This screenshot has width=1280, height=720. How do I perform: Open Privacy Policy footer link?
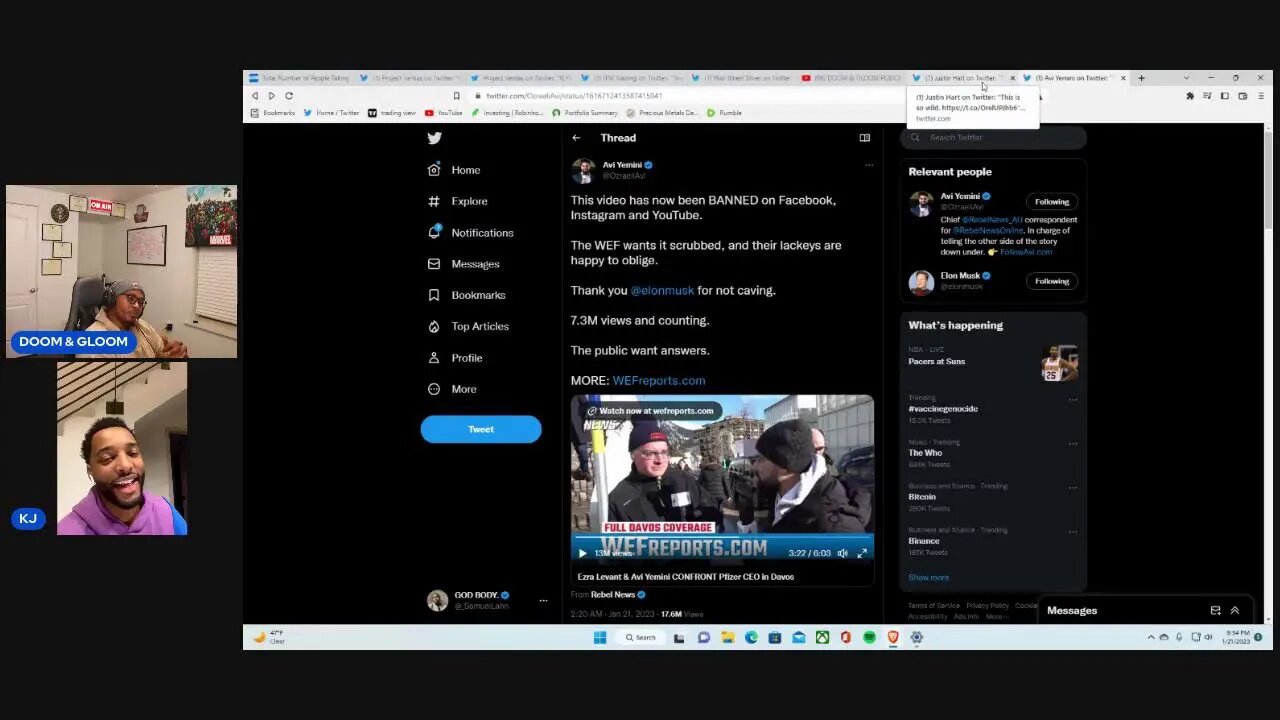[x=987, y=606]
